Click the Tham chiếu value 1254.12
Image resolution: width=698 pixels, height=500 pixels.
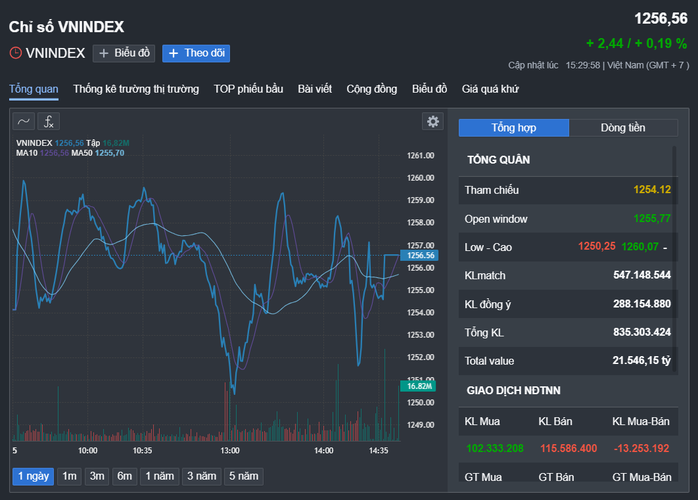pos(652,190)
